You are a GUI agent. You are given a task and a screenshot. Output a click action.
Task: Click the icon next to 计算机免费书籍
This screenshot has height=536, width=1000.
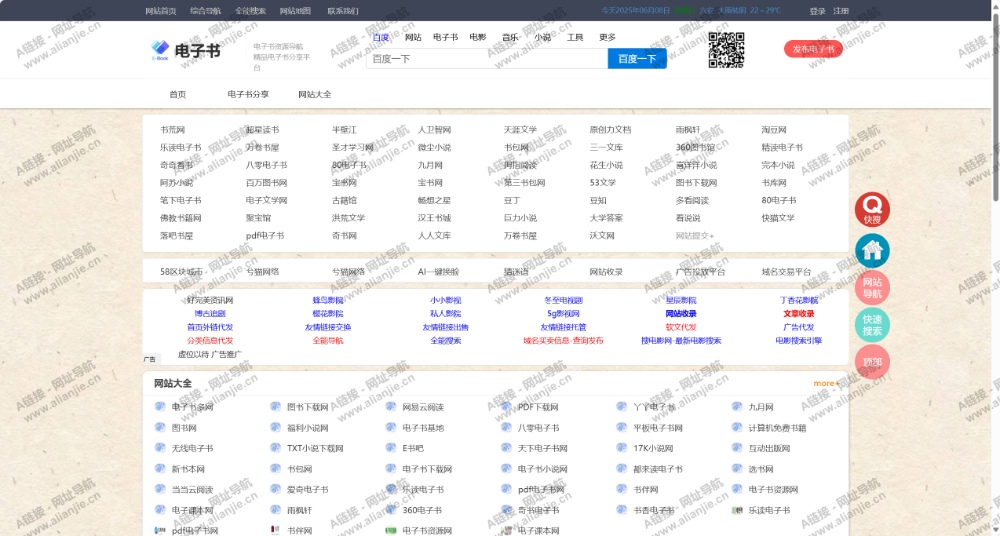[x=737, y=428]
